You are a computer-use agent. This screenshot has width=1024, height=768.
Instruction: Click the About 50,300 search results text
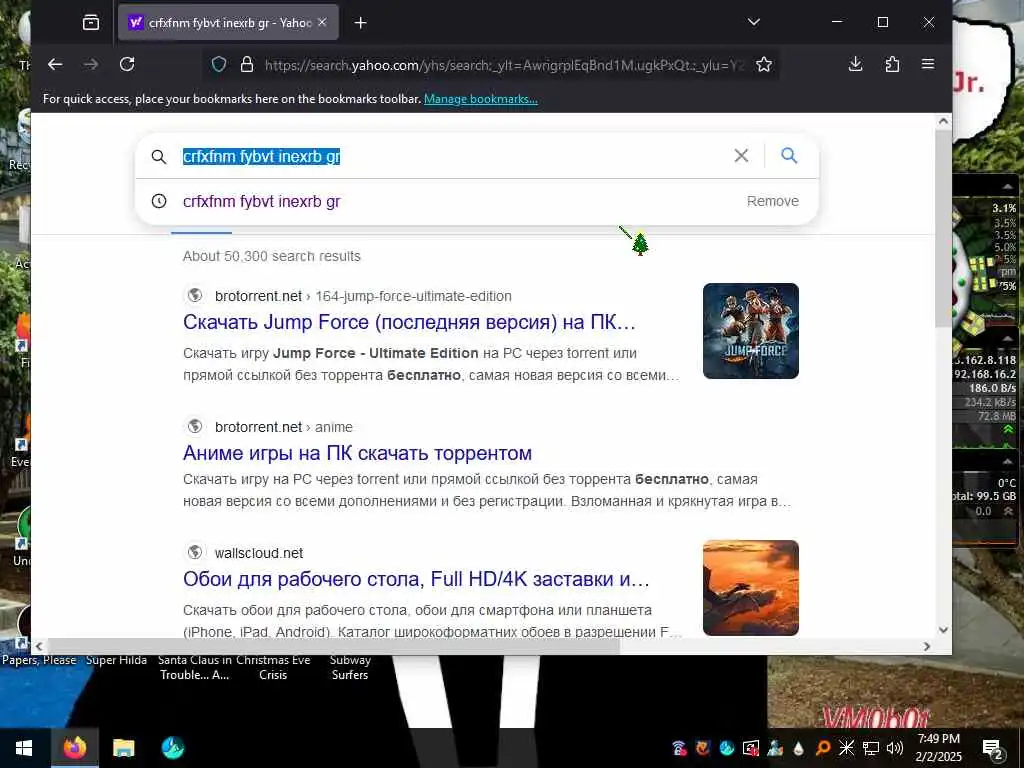tap(272, 256)
